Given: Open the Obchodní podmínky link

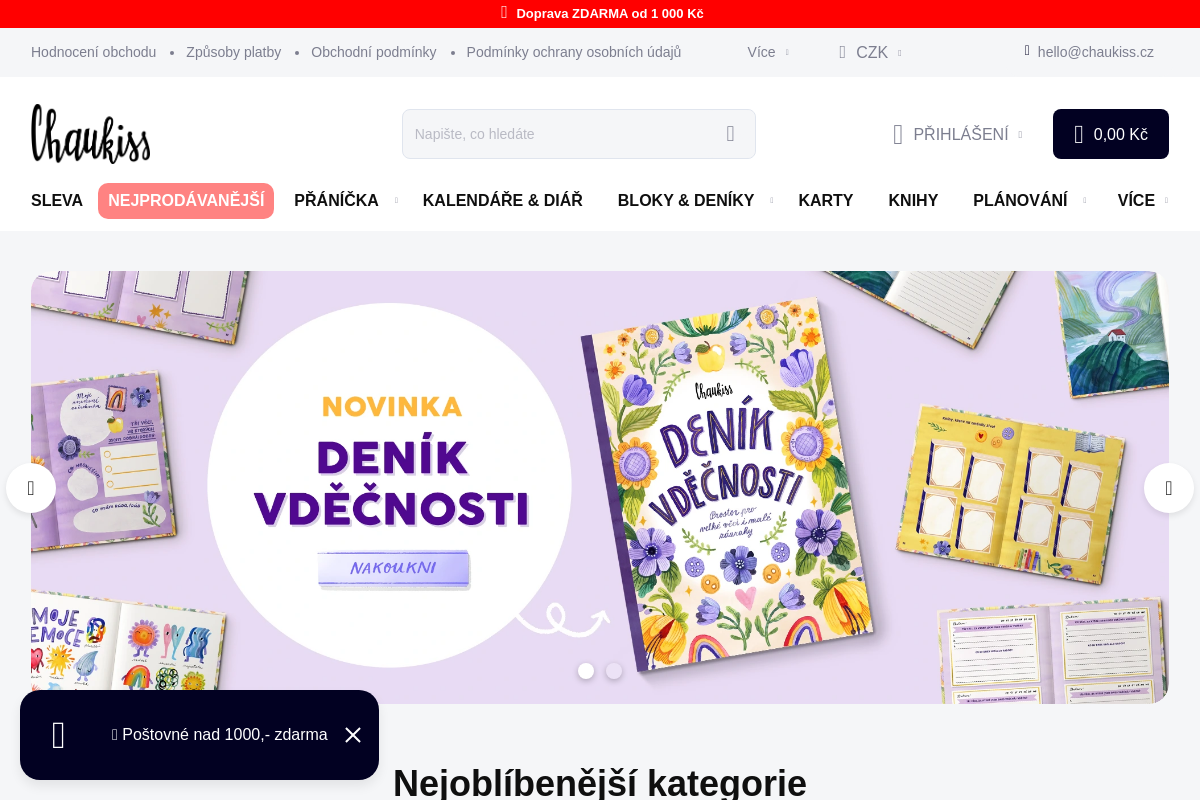Looking at the screenshot, I should pos(374,52).
